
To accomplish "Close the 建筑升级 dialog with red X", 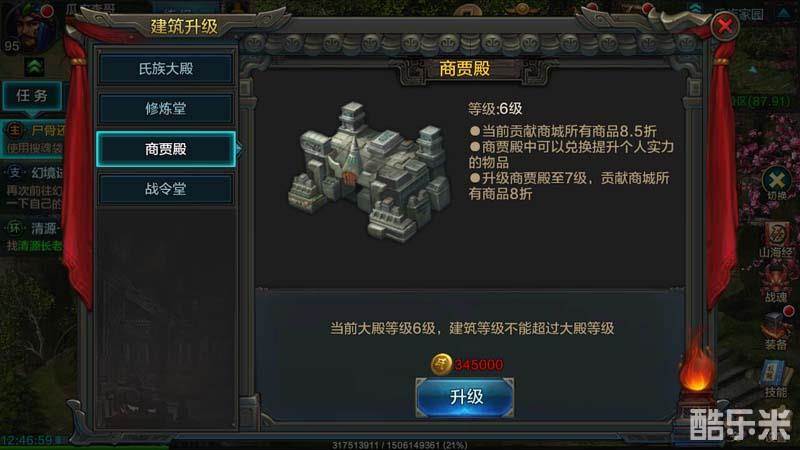I will pyautogui.click(x=725, y=26).
